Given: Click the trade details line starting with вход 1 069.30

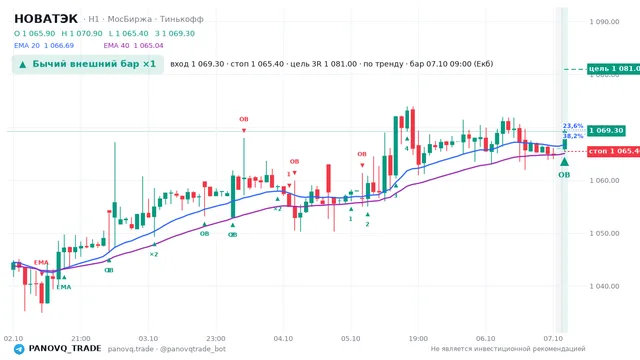Looking at the screenshot, I should point(331,64).
